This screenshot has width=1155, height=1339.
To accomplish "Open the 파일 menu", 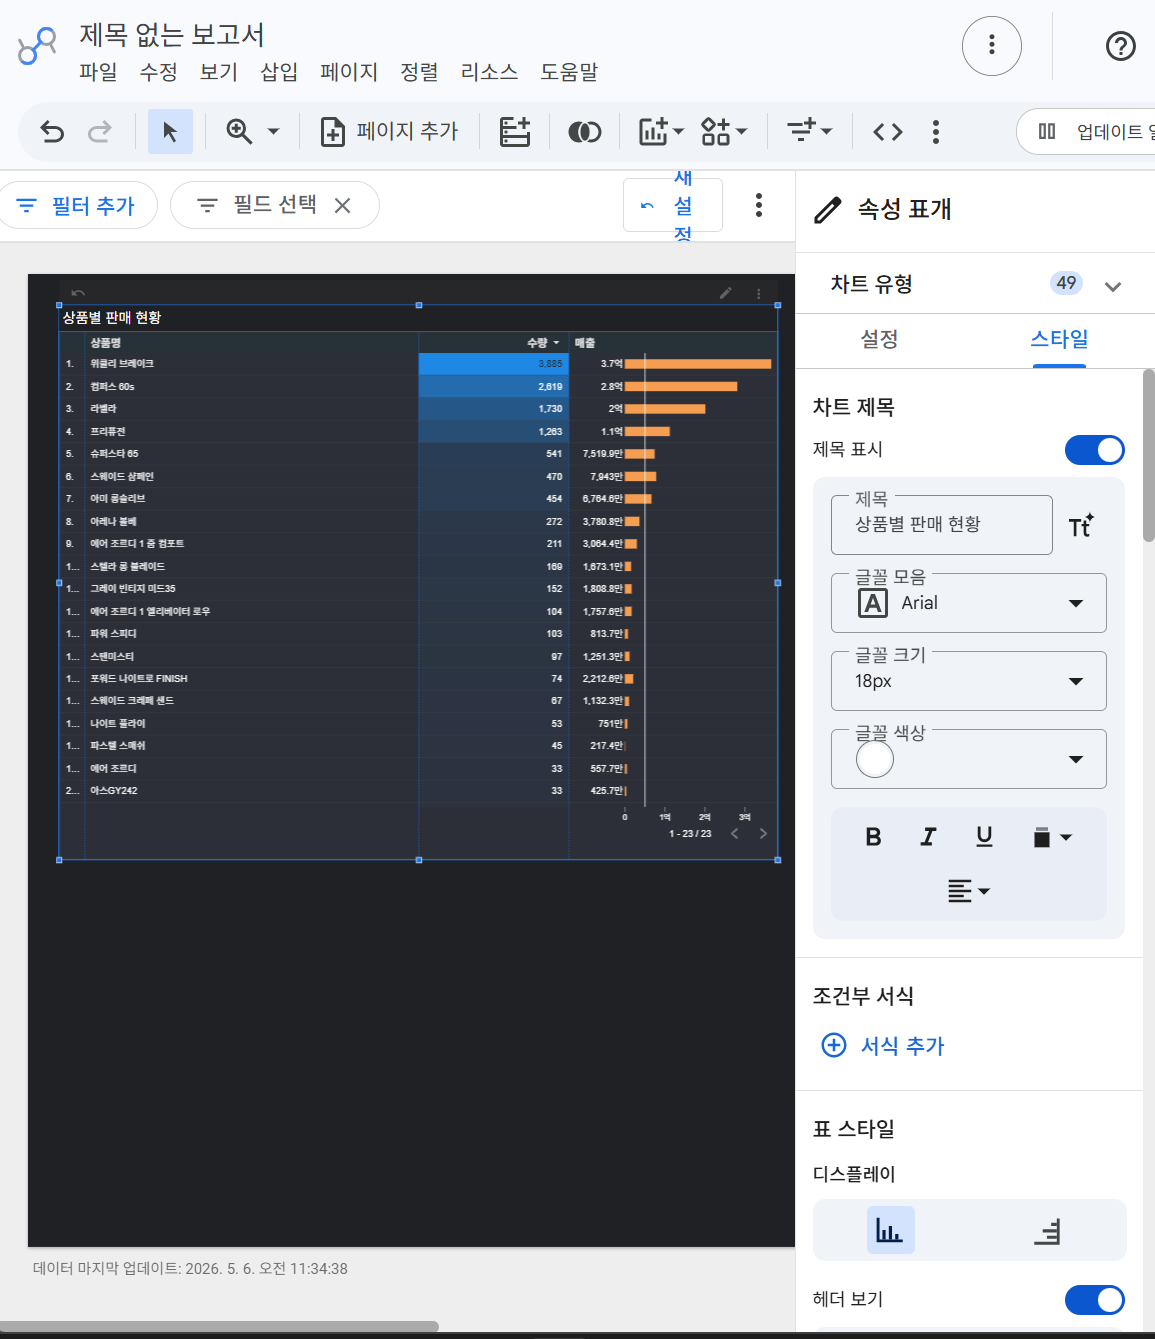I will tap(98, 72).
